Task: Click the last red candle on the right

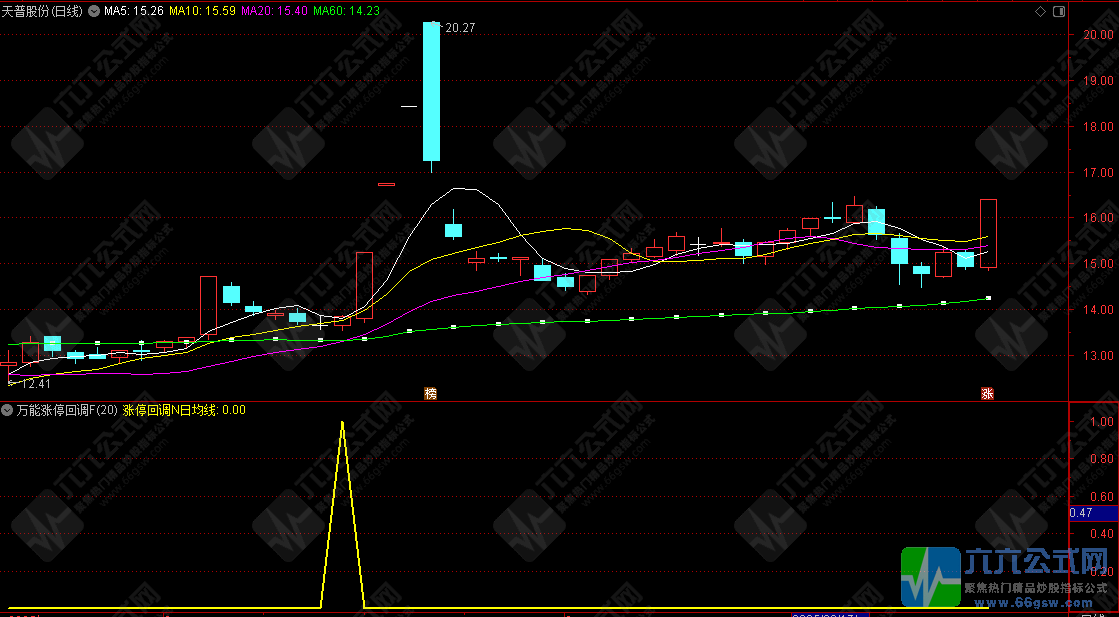Action: click(988, 233)
